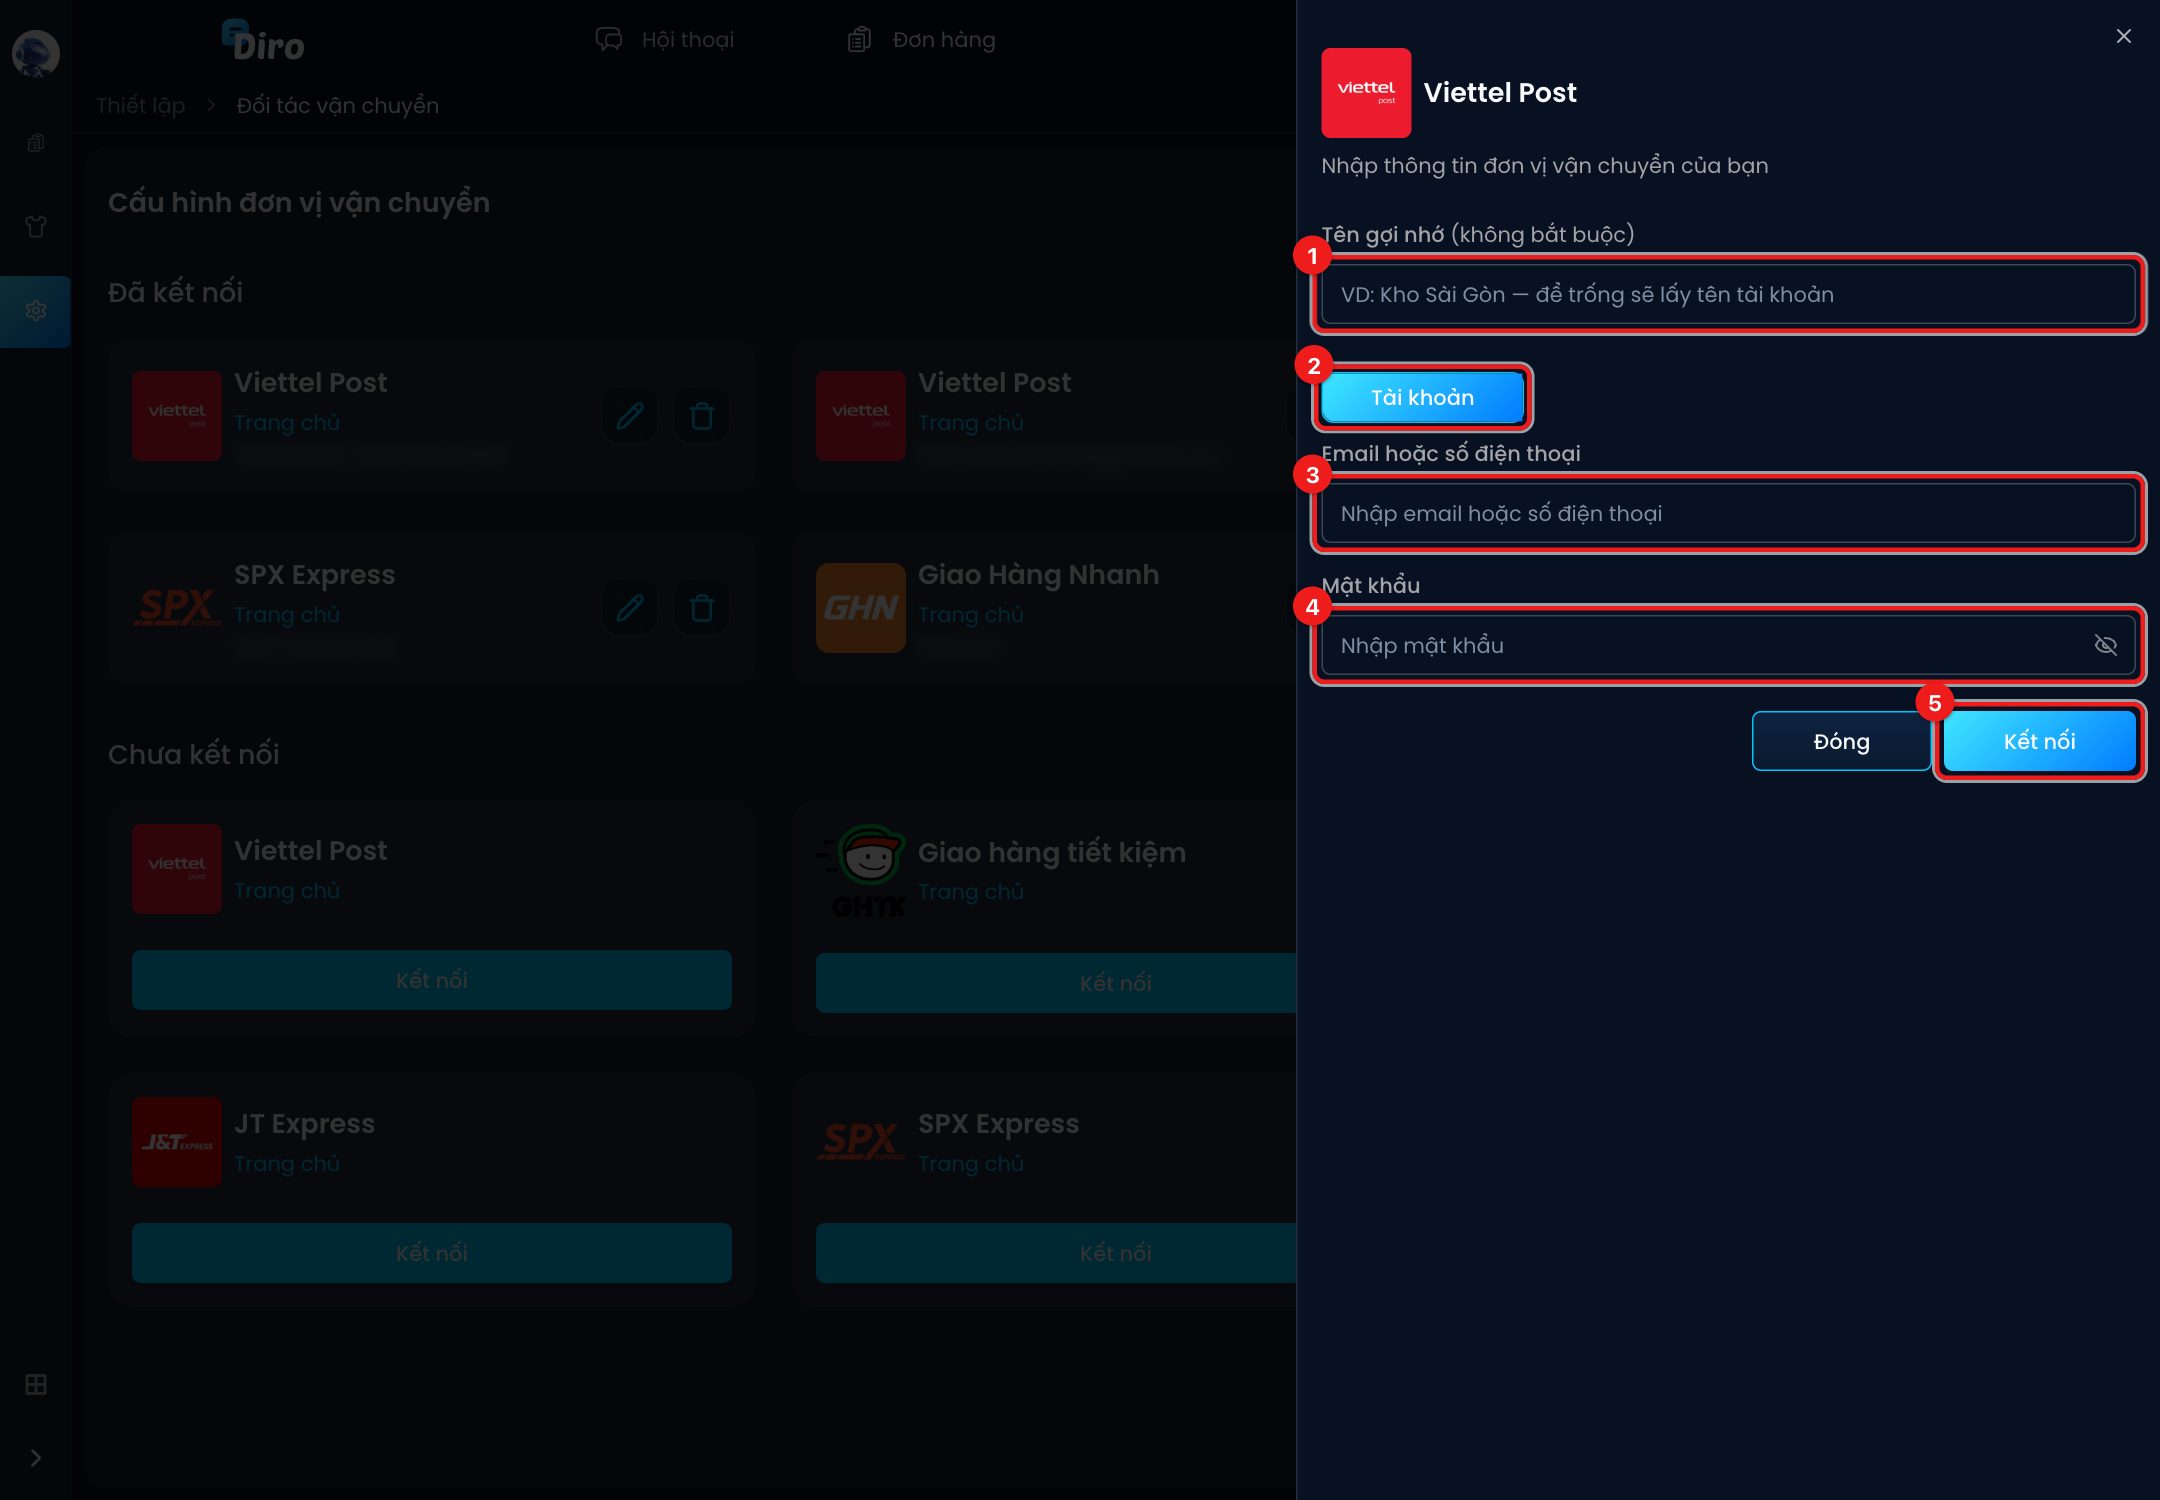Click the 'Đơn hàng' clipboard icon in top bar
This screenshot has width=2160, height=1500.
pos(859,39)
